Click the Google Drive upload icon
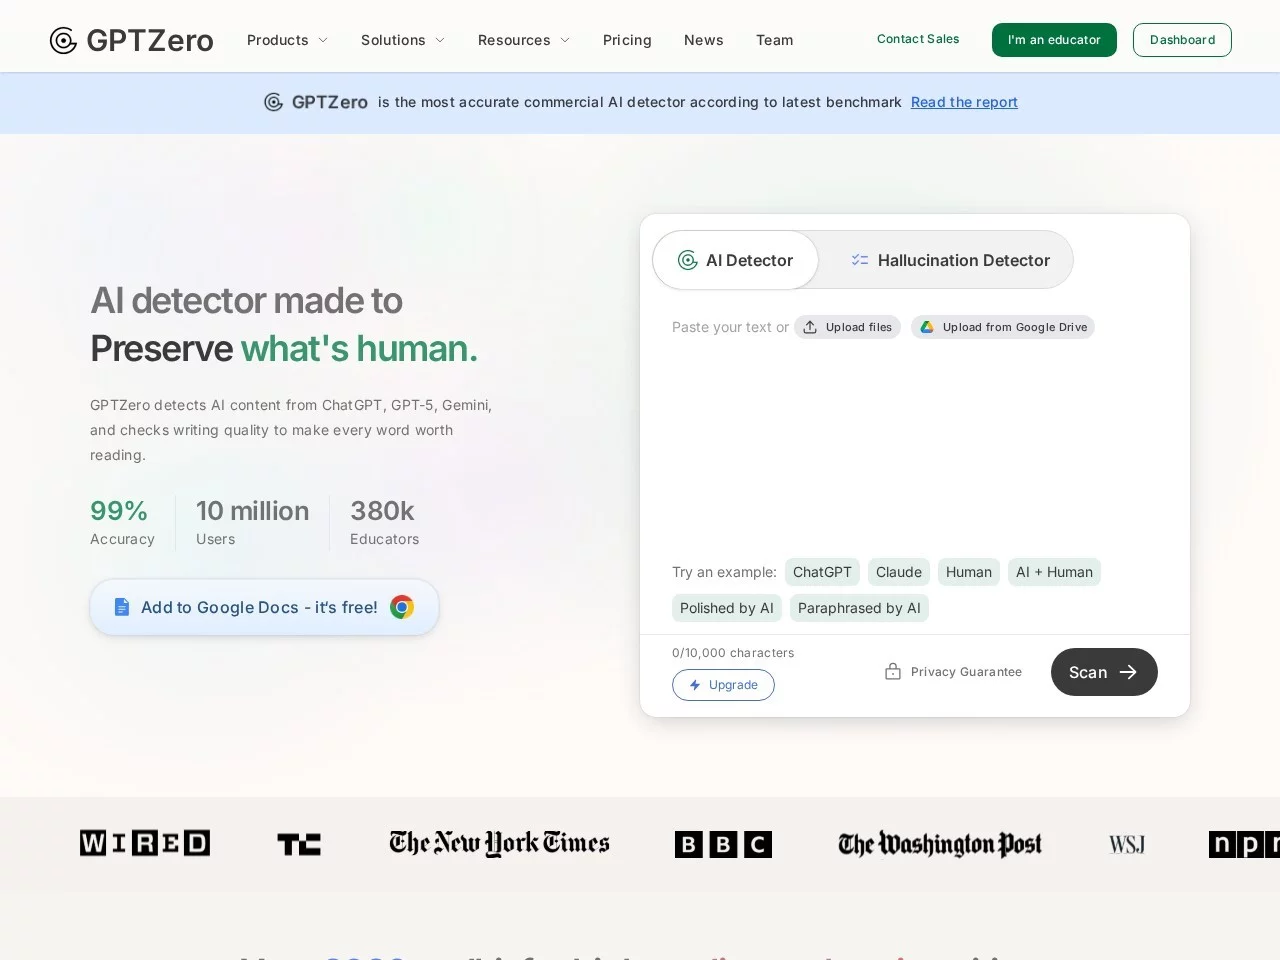The height and width of the screenshot is (960, 1280). [927, 327]
